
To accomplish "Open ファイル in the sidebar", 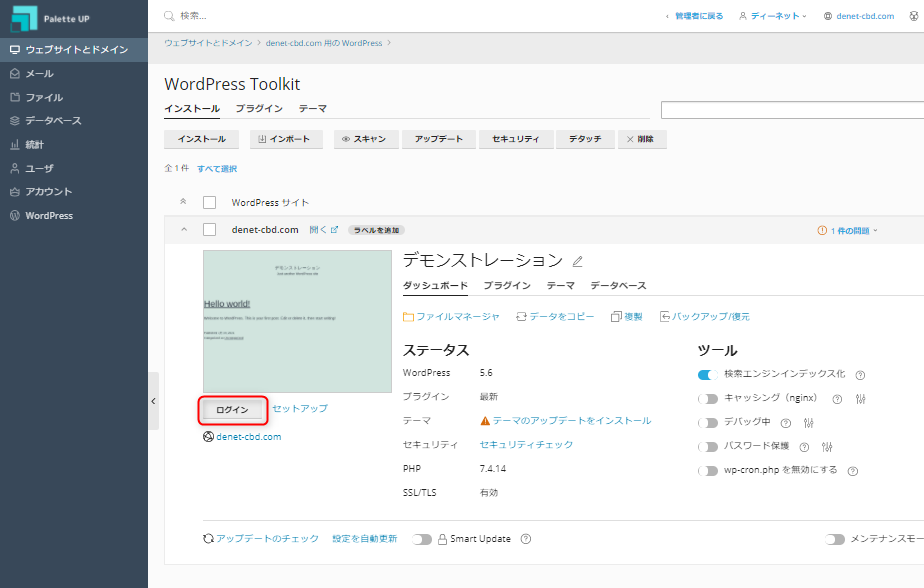I will 74,97.
